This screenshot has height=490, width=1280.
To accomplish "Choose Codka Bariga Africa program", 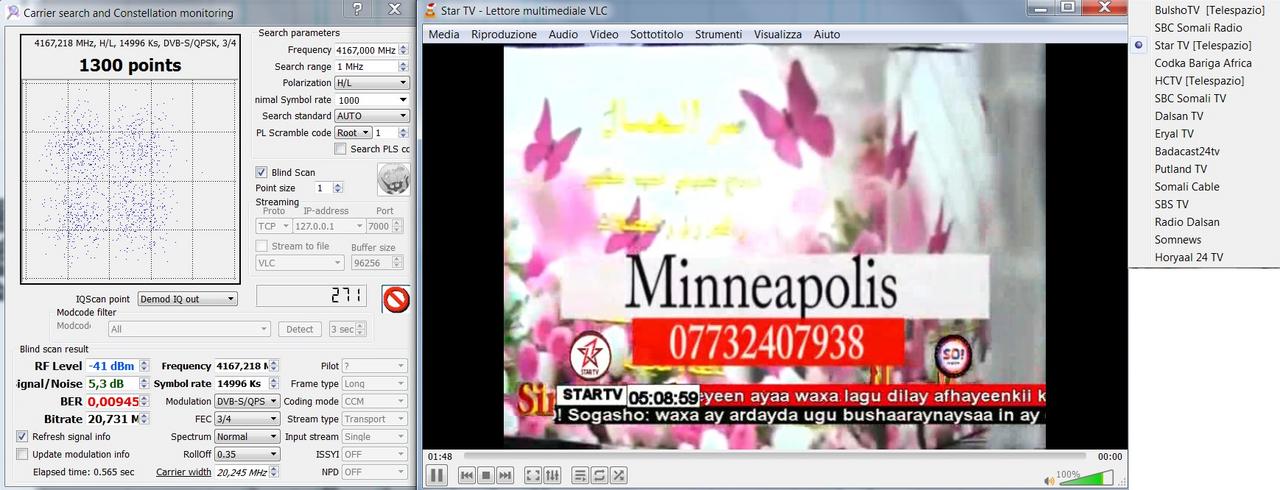I will tap(1202, 63).
